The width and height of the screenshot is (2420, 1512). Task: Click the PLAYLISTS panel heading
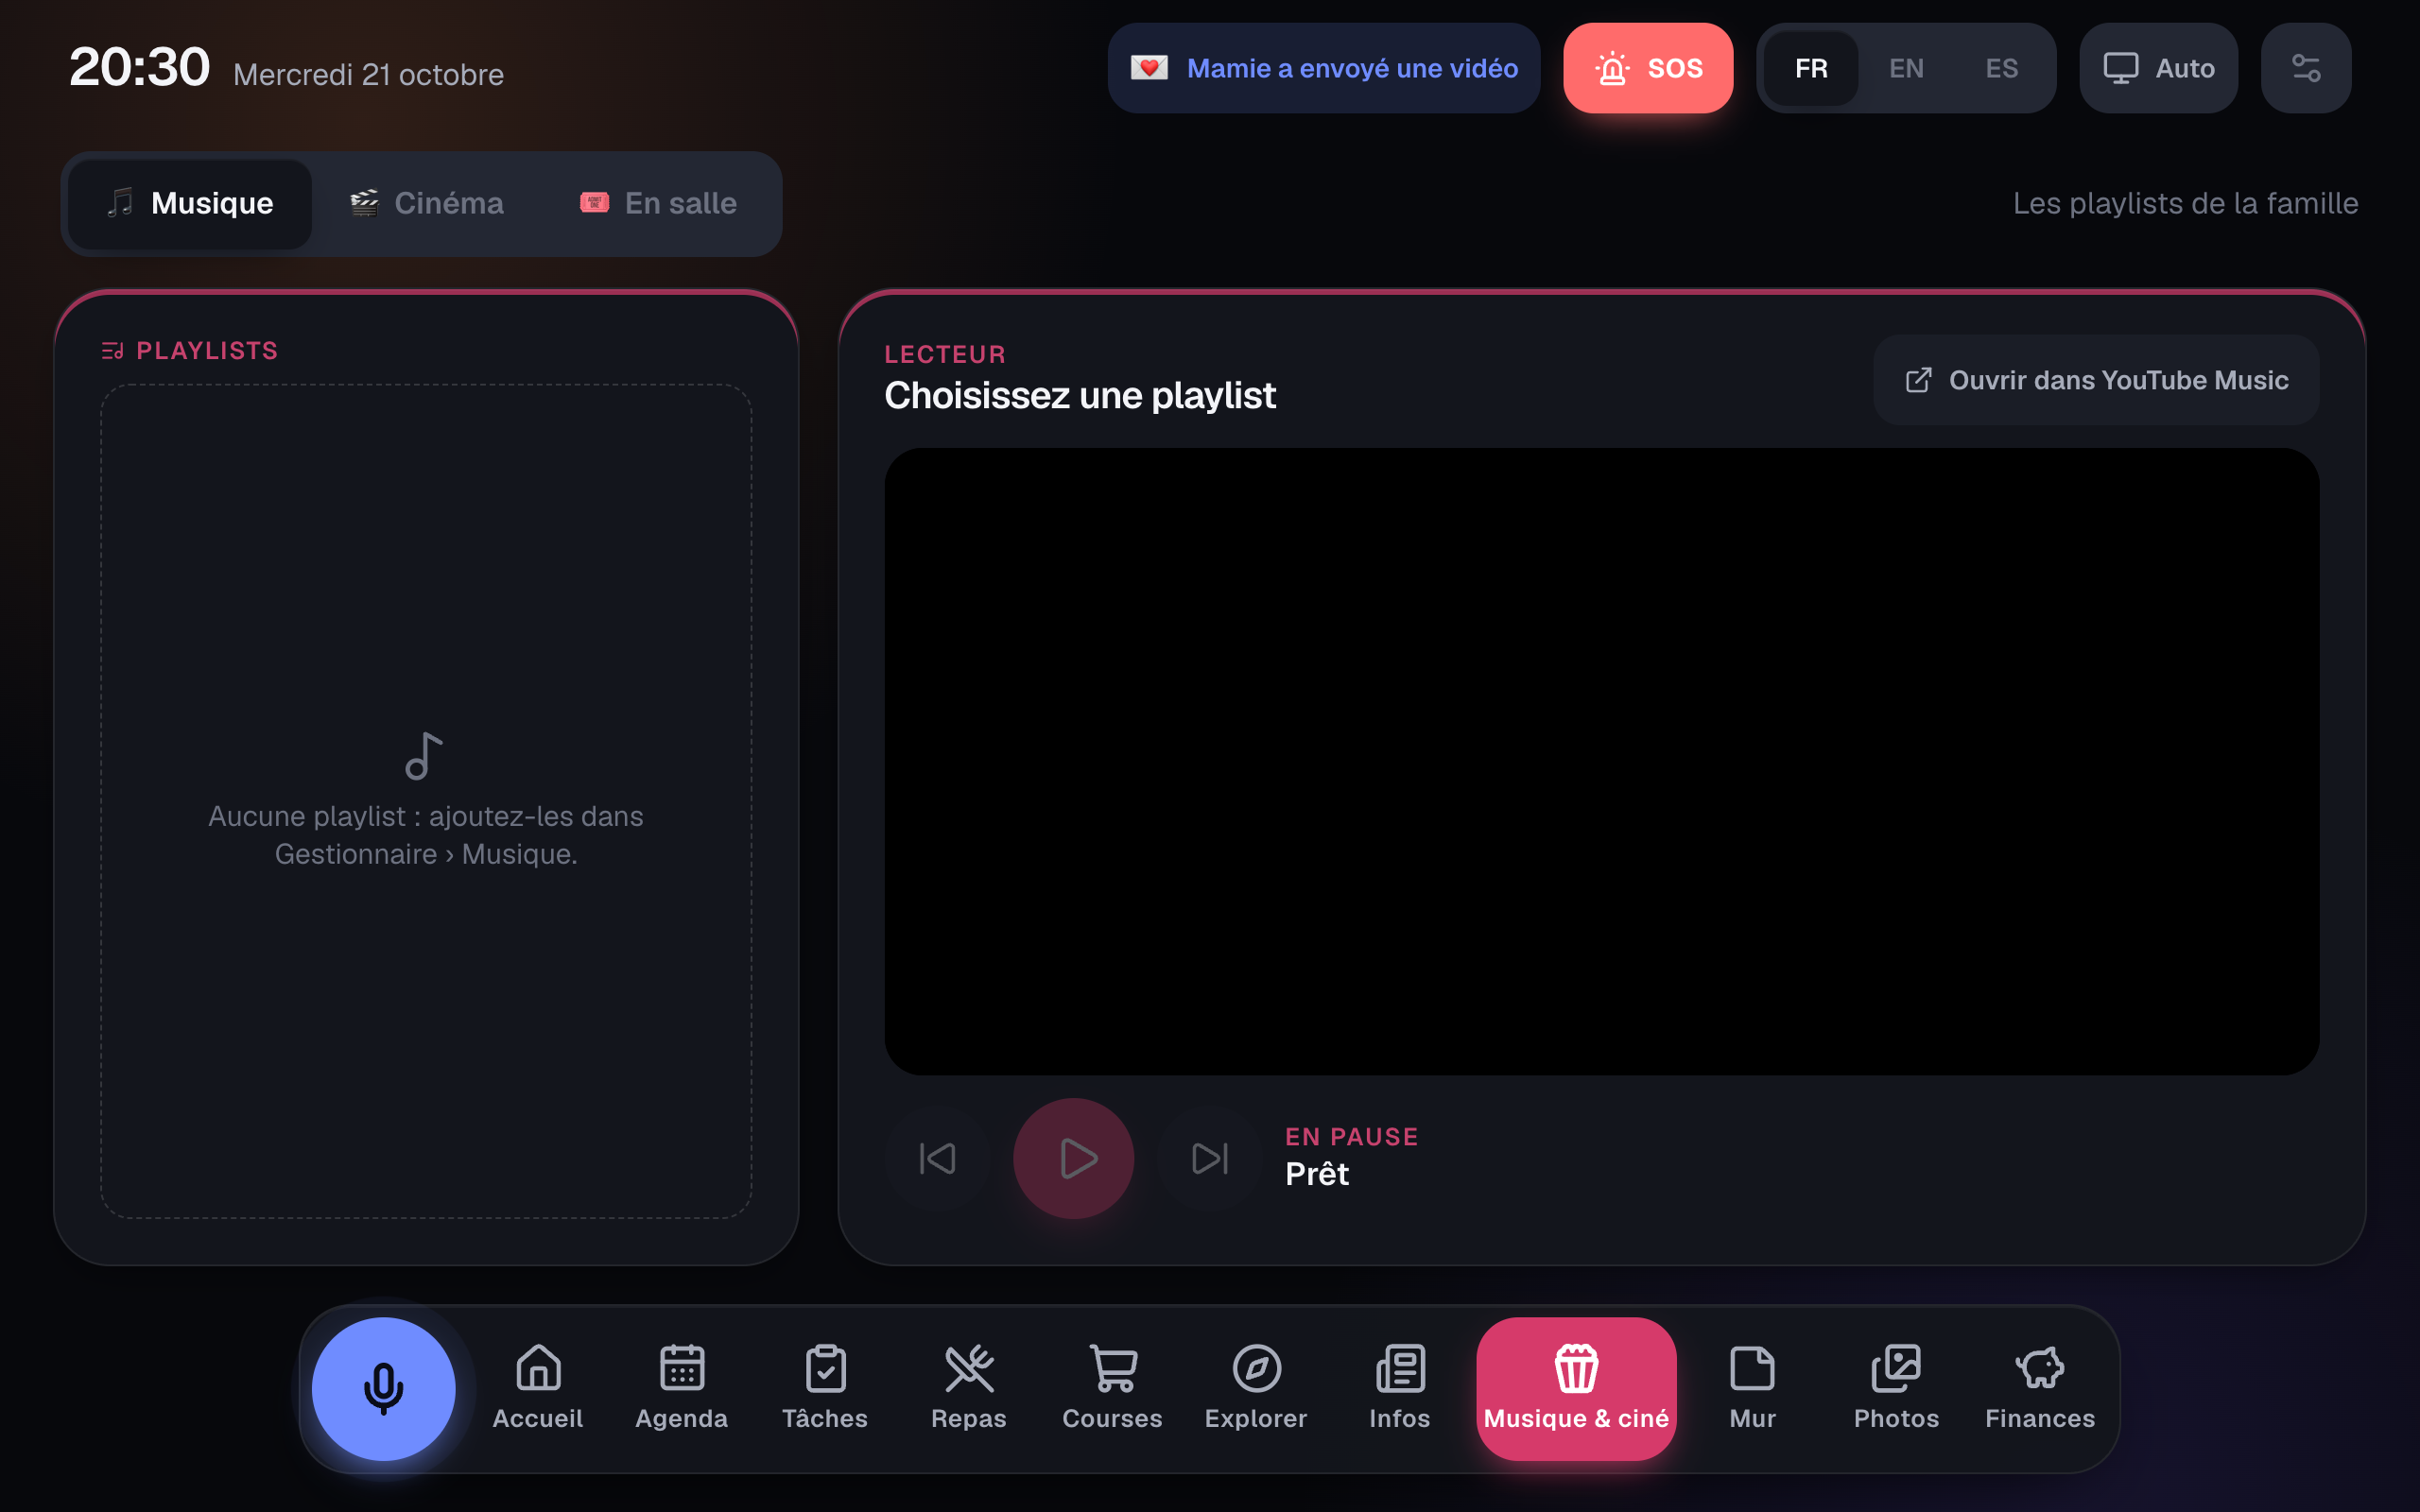point(190,351)
